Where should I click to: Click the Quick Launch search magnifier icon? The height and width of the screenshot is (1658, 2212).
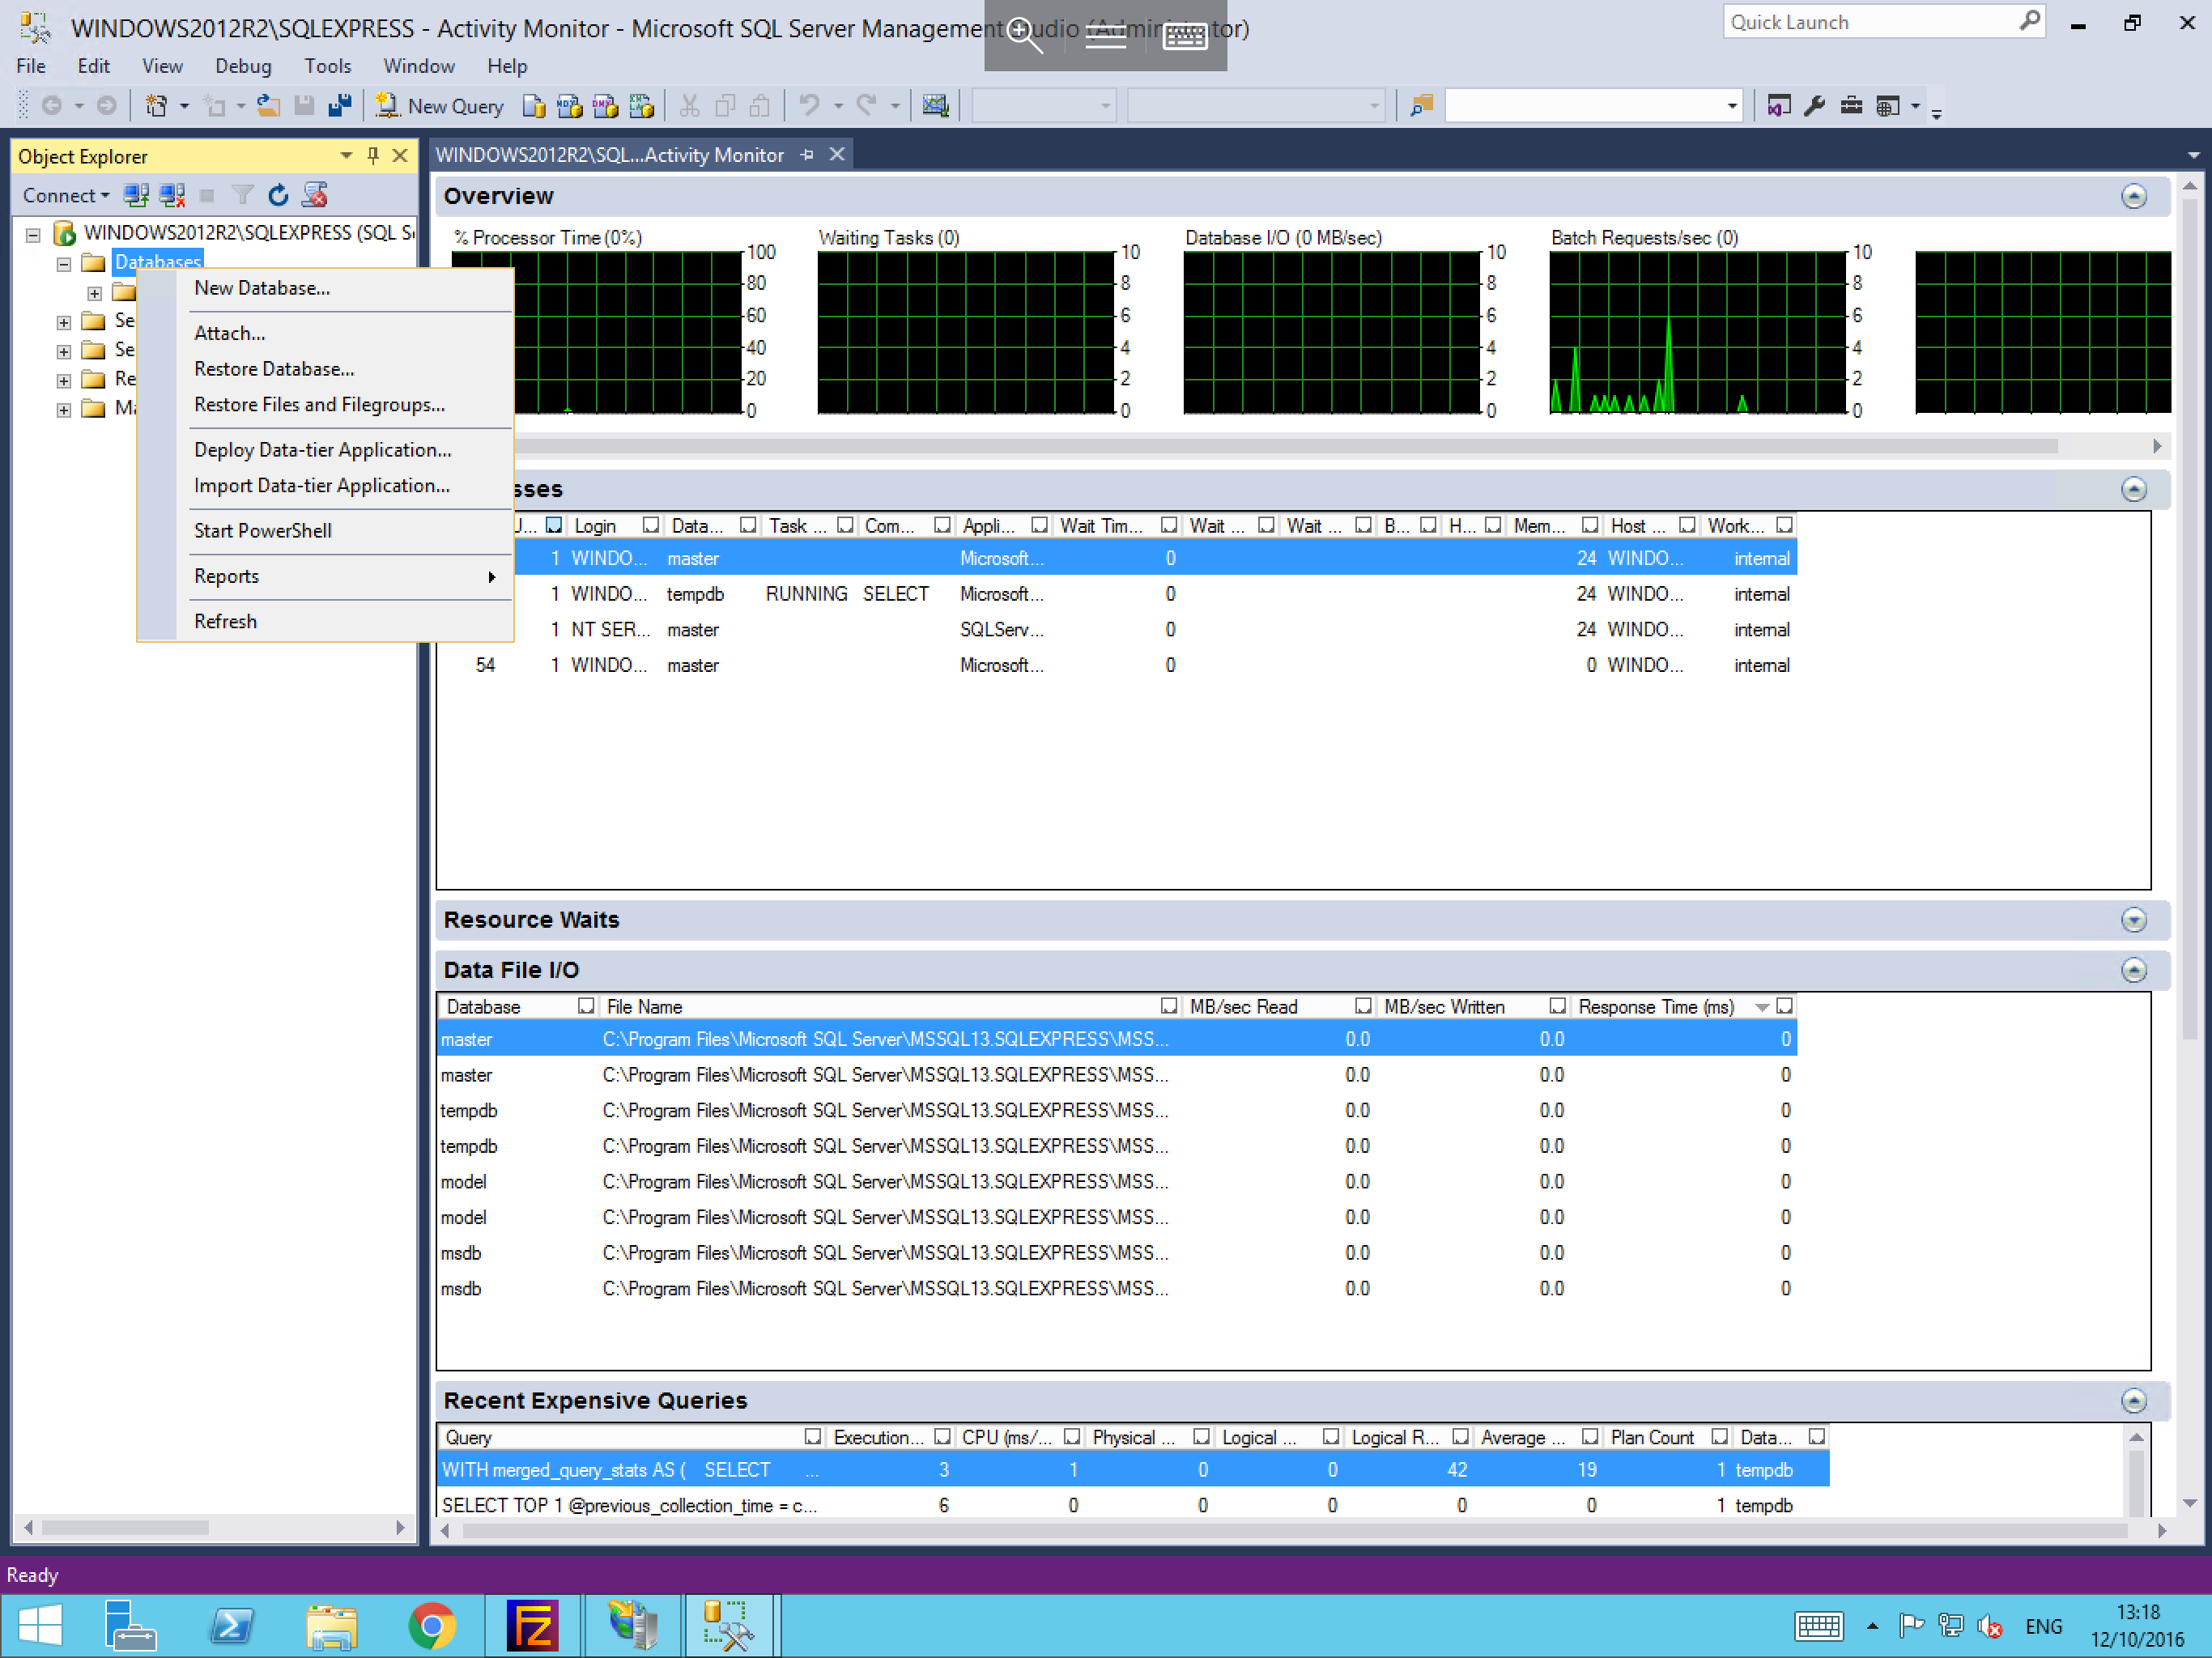click(x=2029, y=21)
